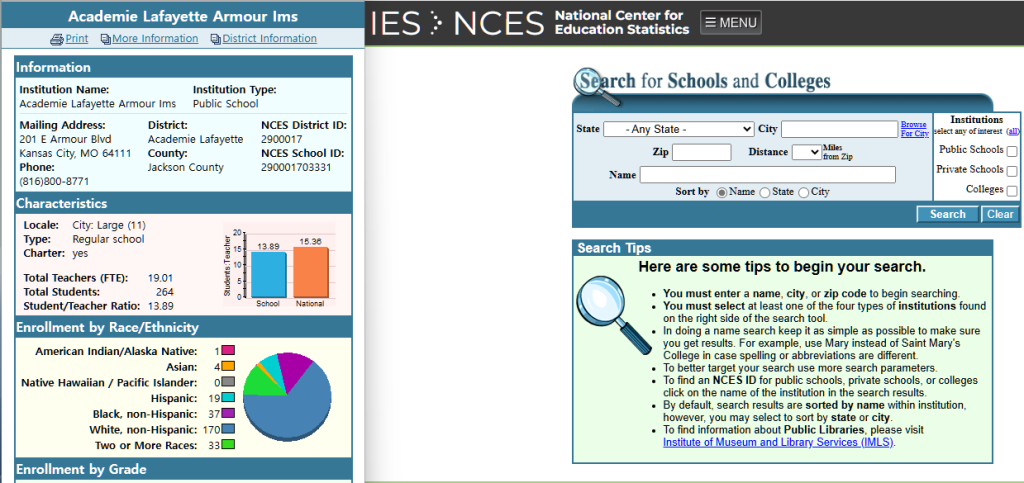Click the IES NCES logo

pyautogui.click(x=457, y=23)
